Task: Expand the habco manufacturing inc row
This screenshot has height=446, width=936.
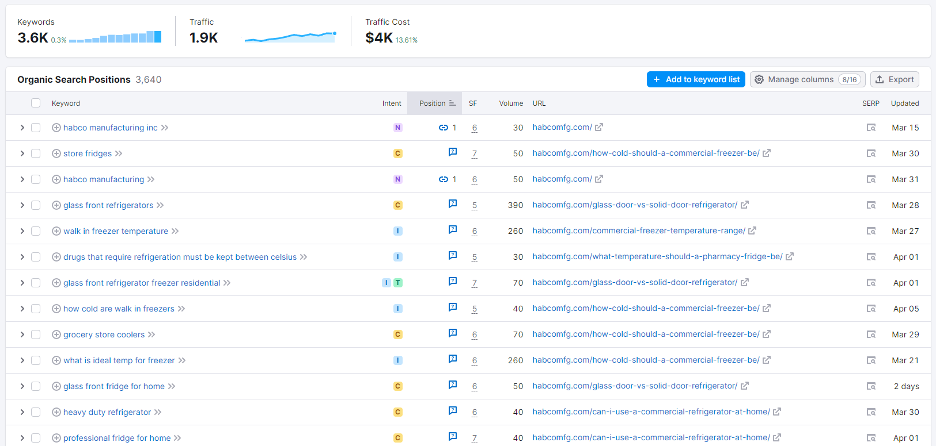Action: tap(22, 127)
